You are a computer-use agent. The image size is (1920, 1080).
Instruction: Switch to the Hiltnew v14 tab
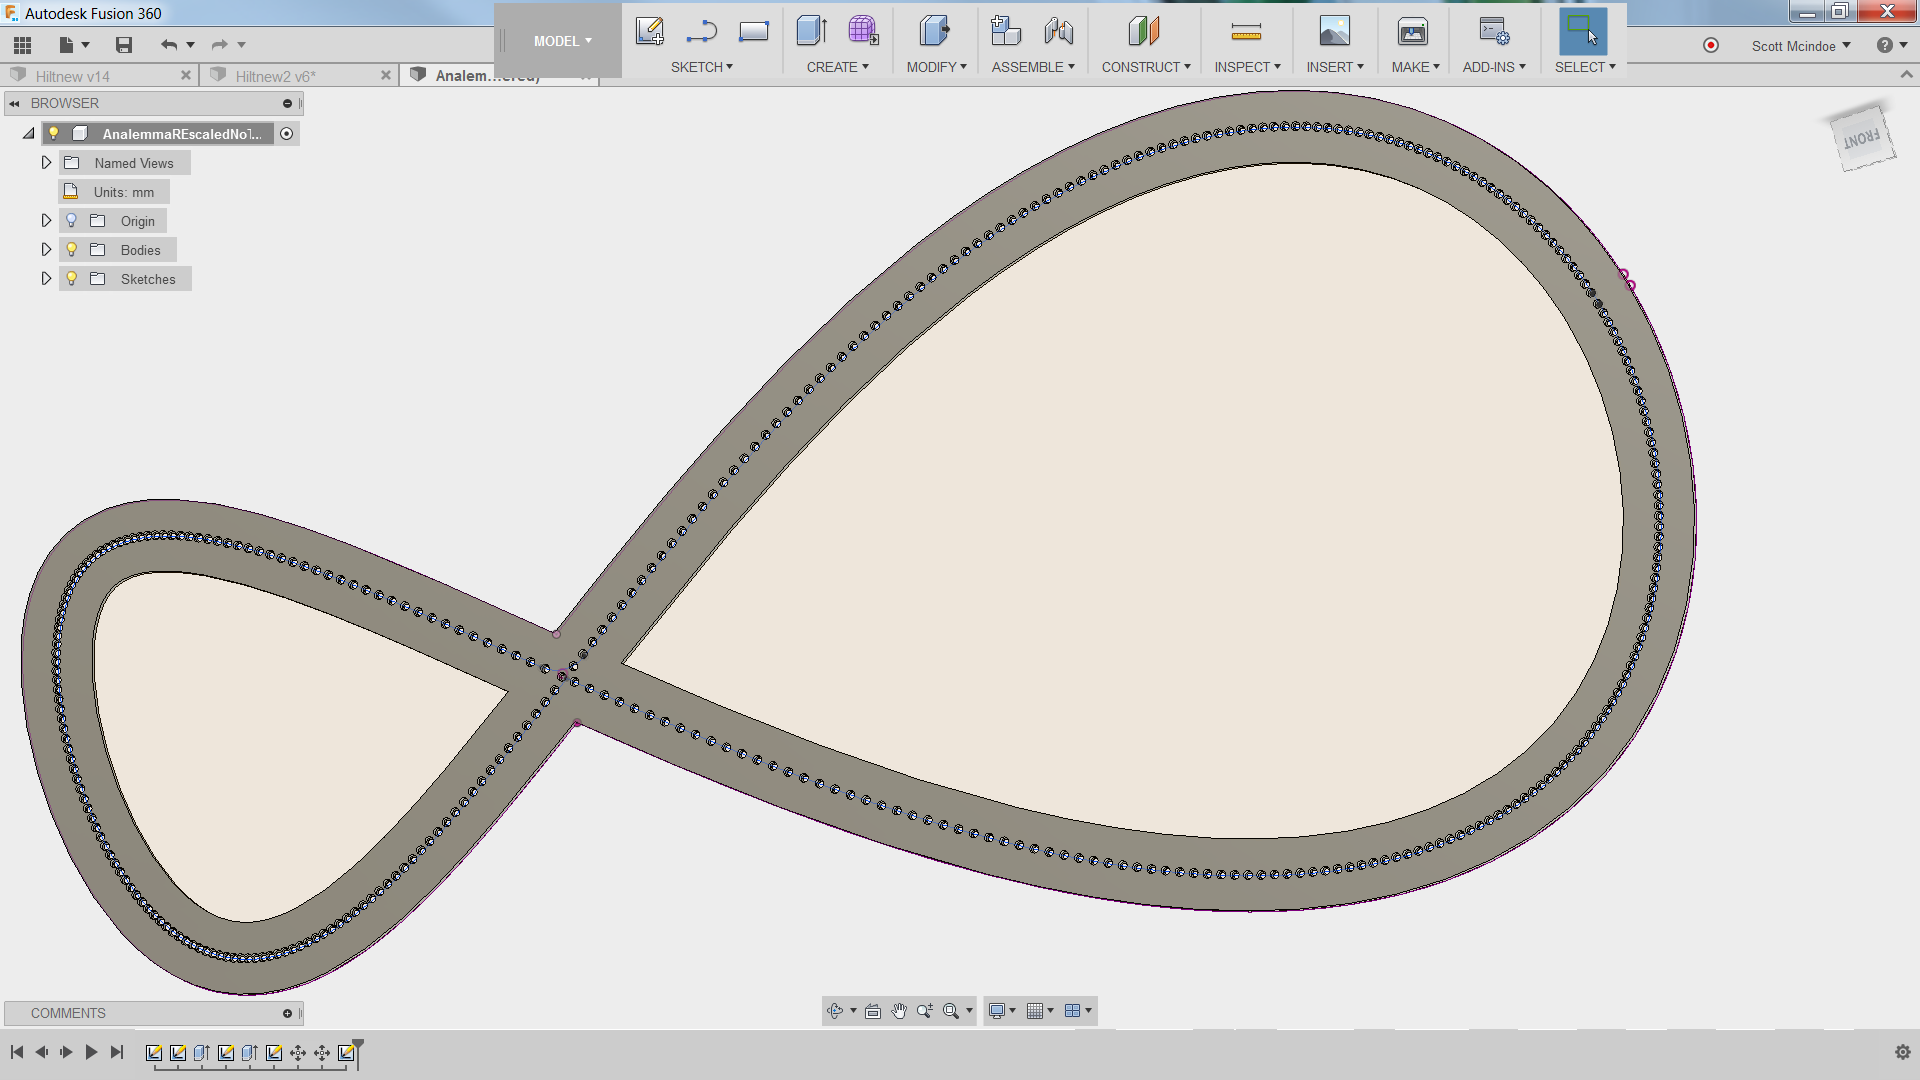pyautogui.click(x=73, y=76)
